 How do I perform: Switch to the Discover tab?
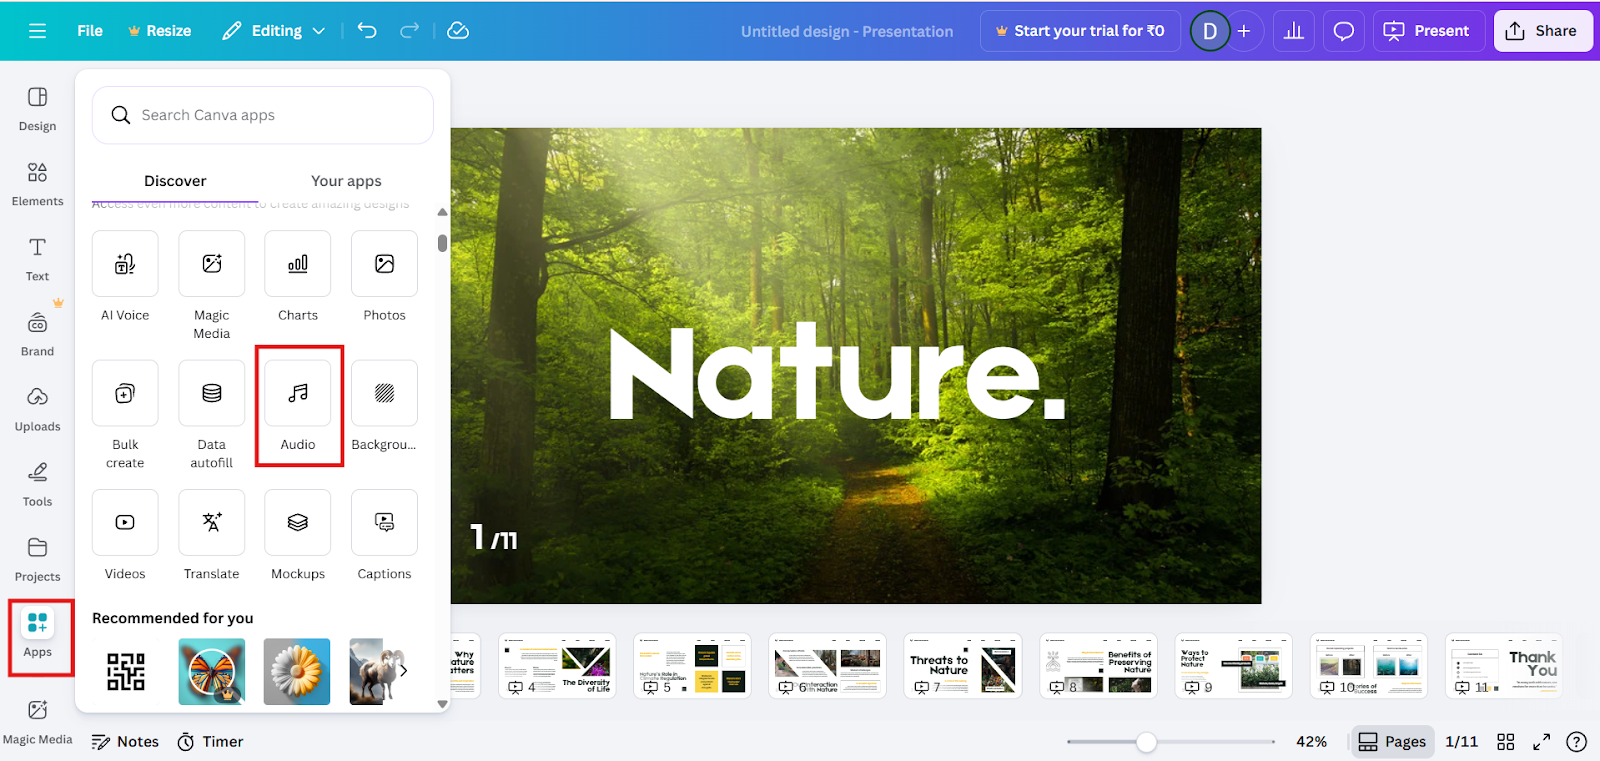click(x=175, y=181)
